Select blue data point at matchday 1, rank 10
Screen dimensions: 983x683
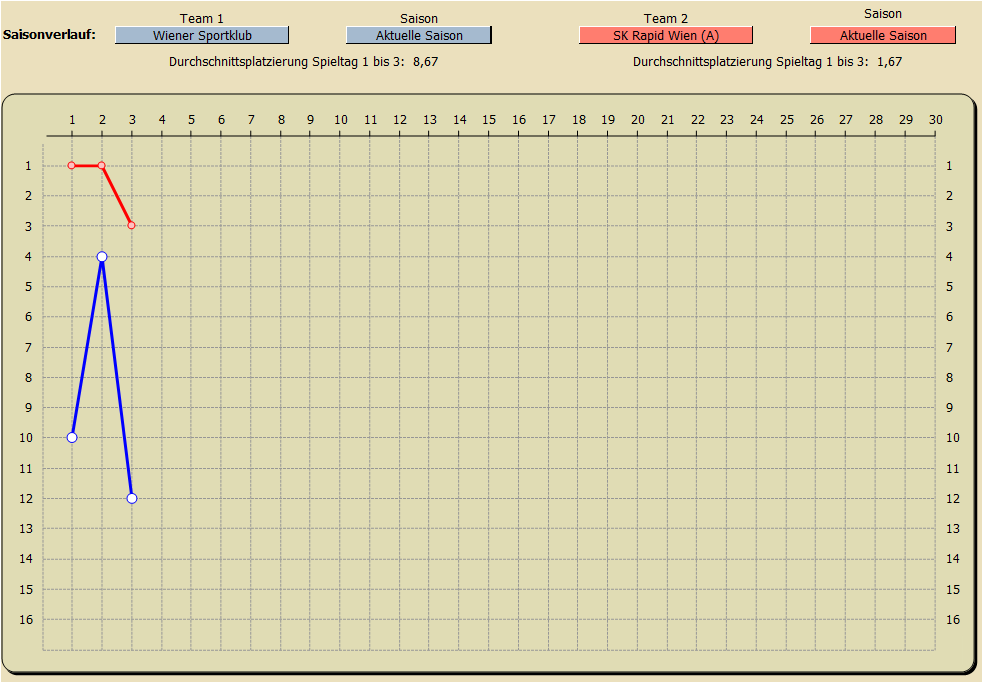72,437
